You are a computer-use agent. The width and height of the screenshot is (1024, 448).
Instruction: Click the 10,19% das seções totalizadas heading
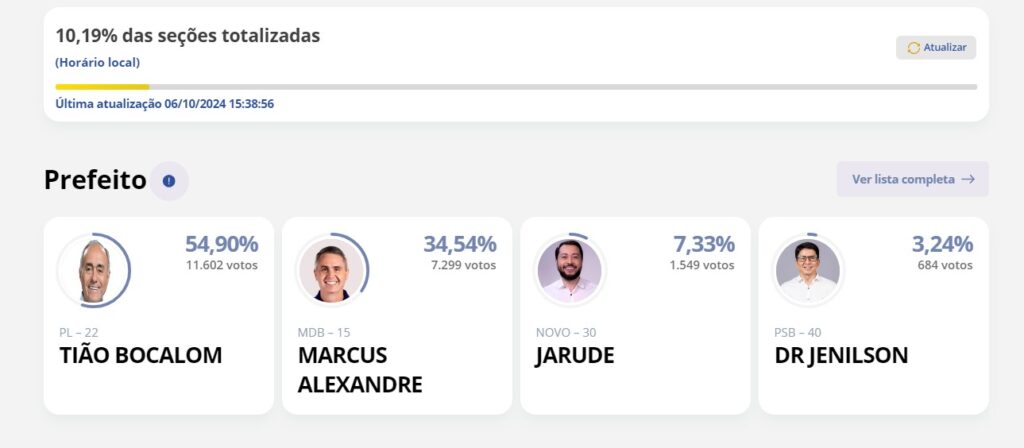coord(187,36)
